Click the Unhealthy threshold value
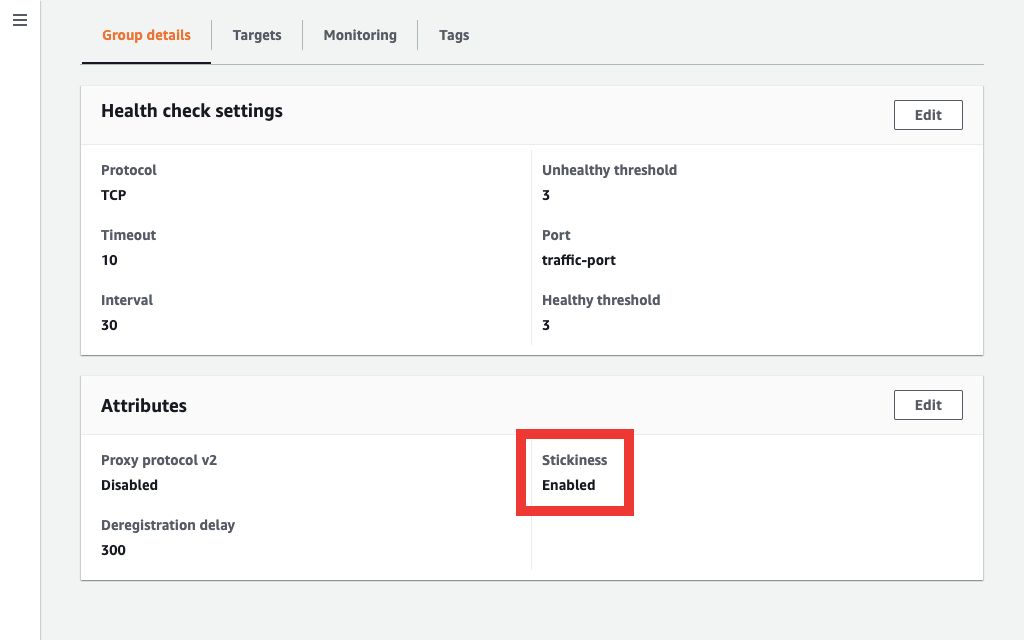 545,195
